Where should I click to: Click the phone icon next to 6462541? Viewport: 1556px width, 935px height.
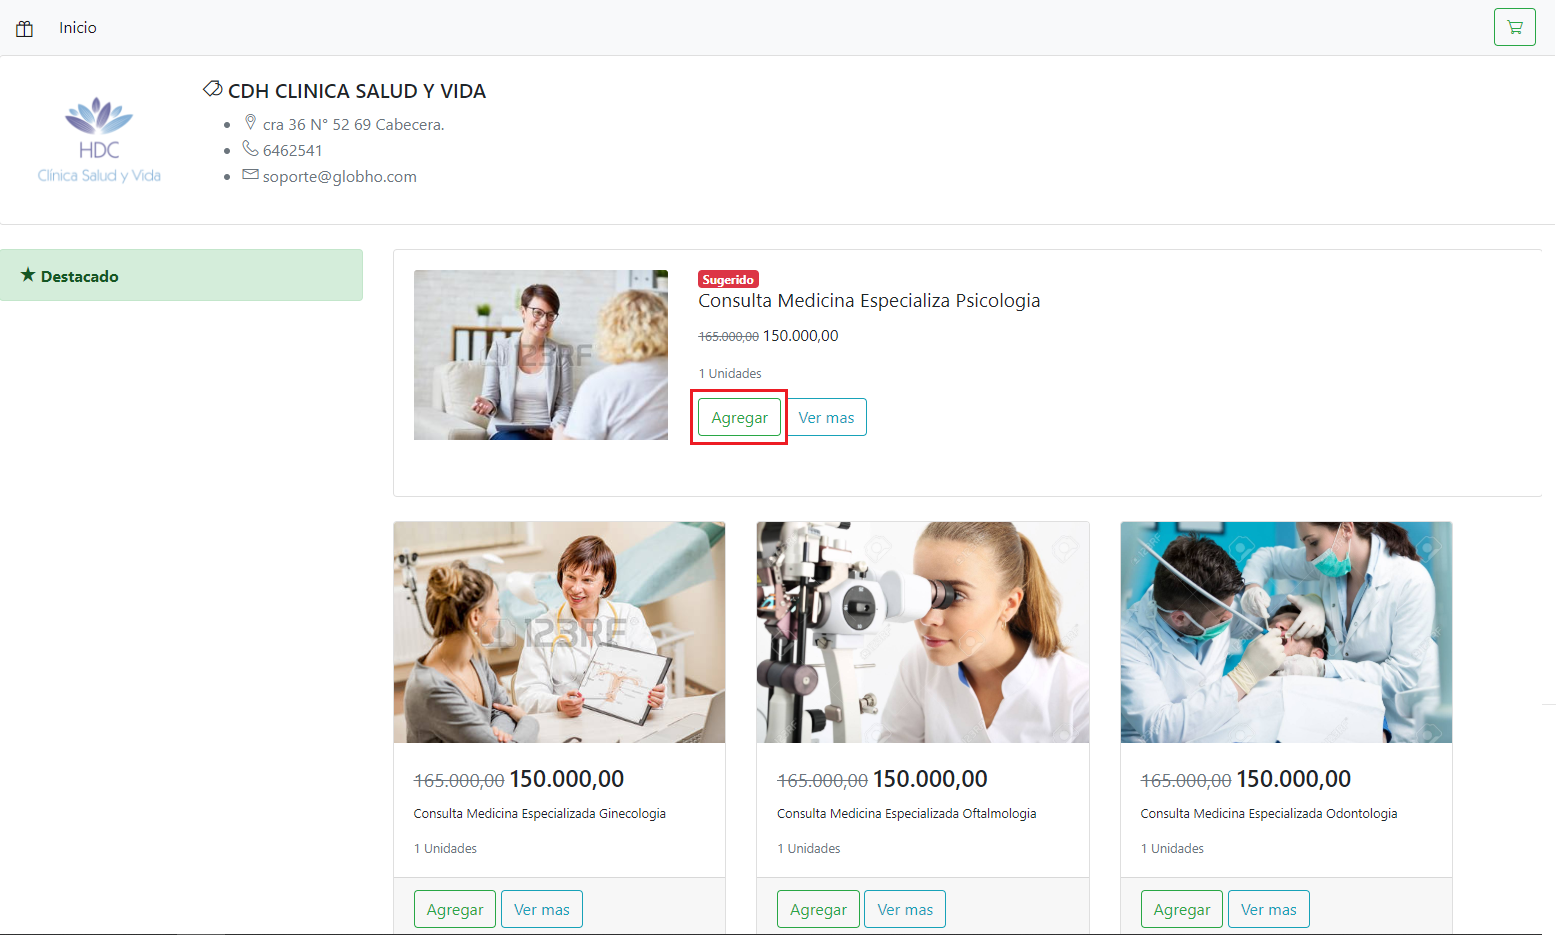pyautogui.click(x=250, y=149)
